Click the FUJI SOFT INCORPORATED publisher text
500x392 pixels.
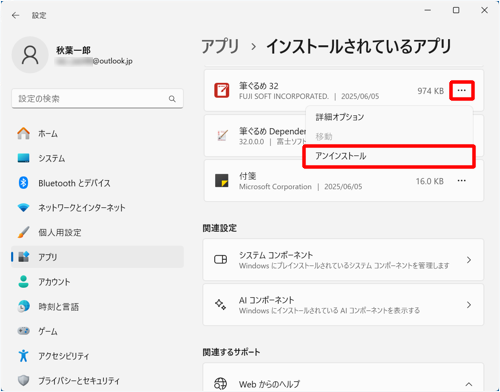(x=284, y=96)
